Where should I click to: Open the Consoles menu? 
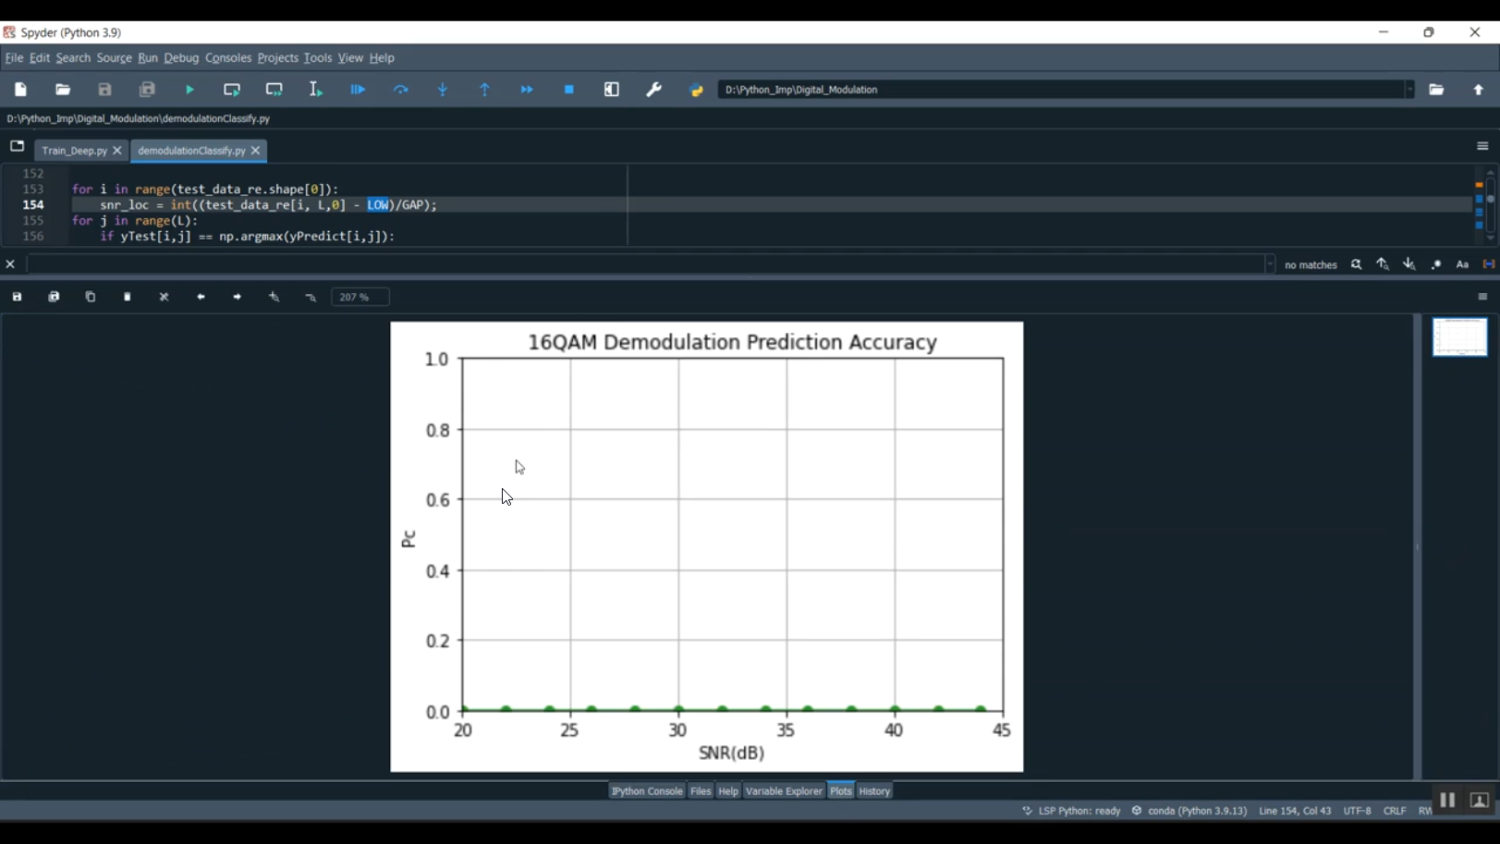228,58
